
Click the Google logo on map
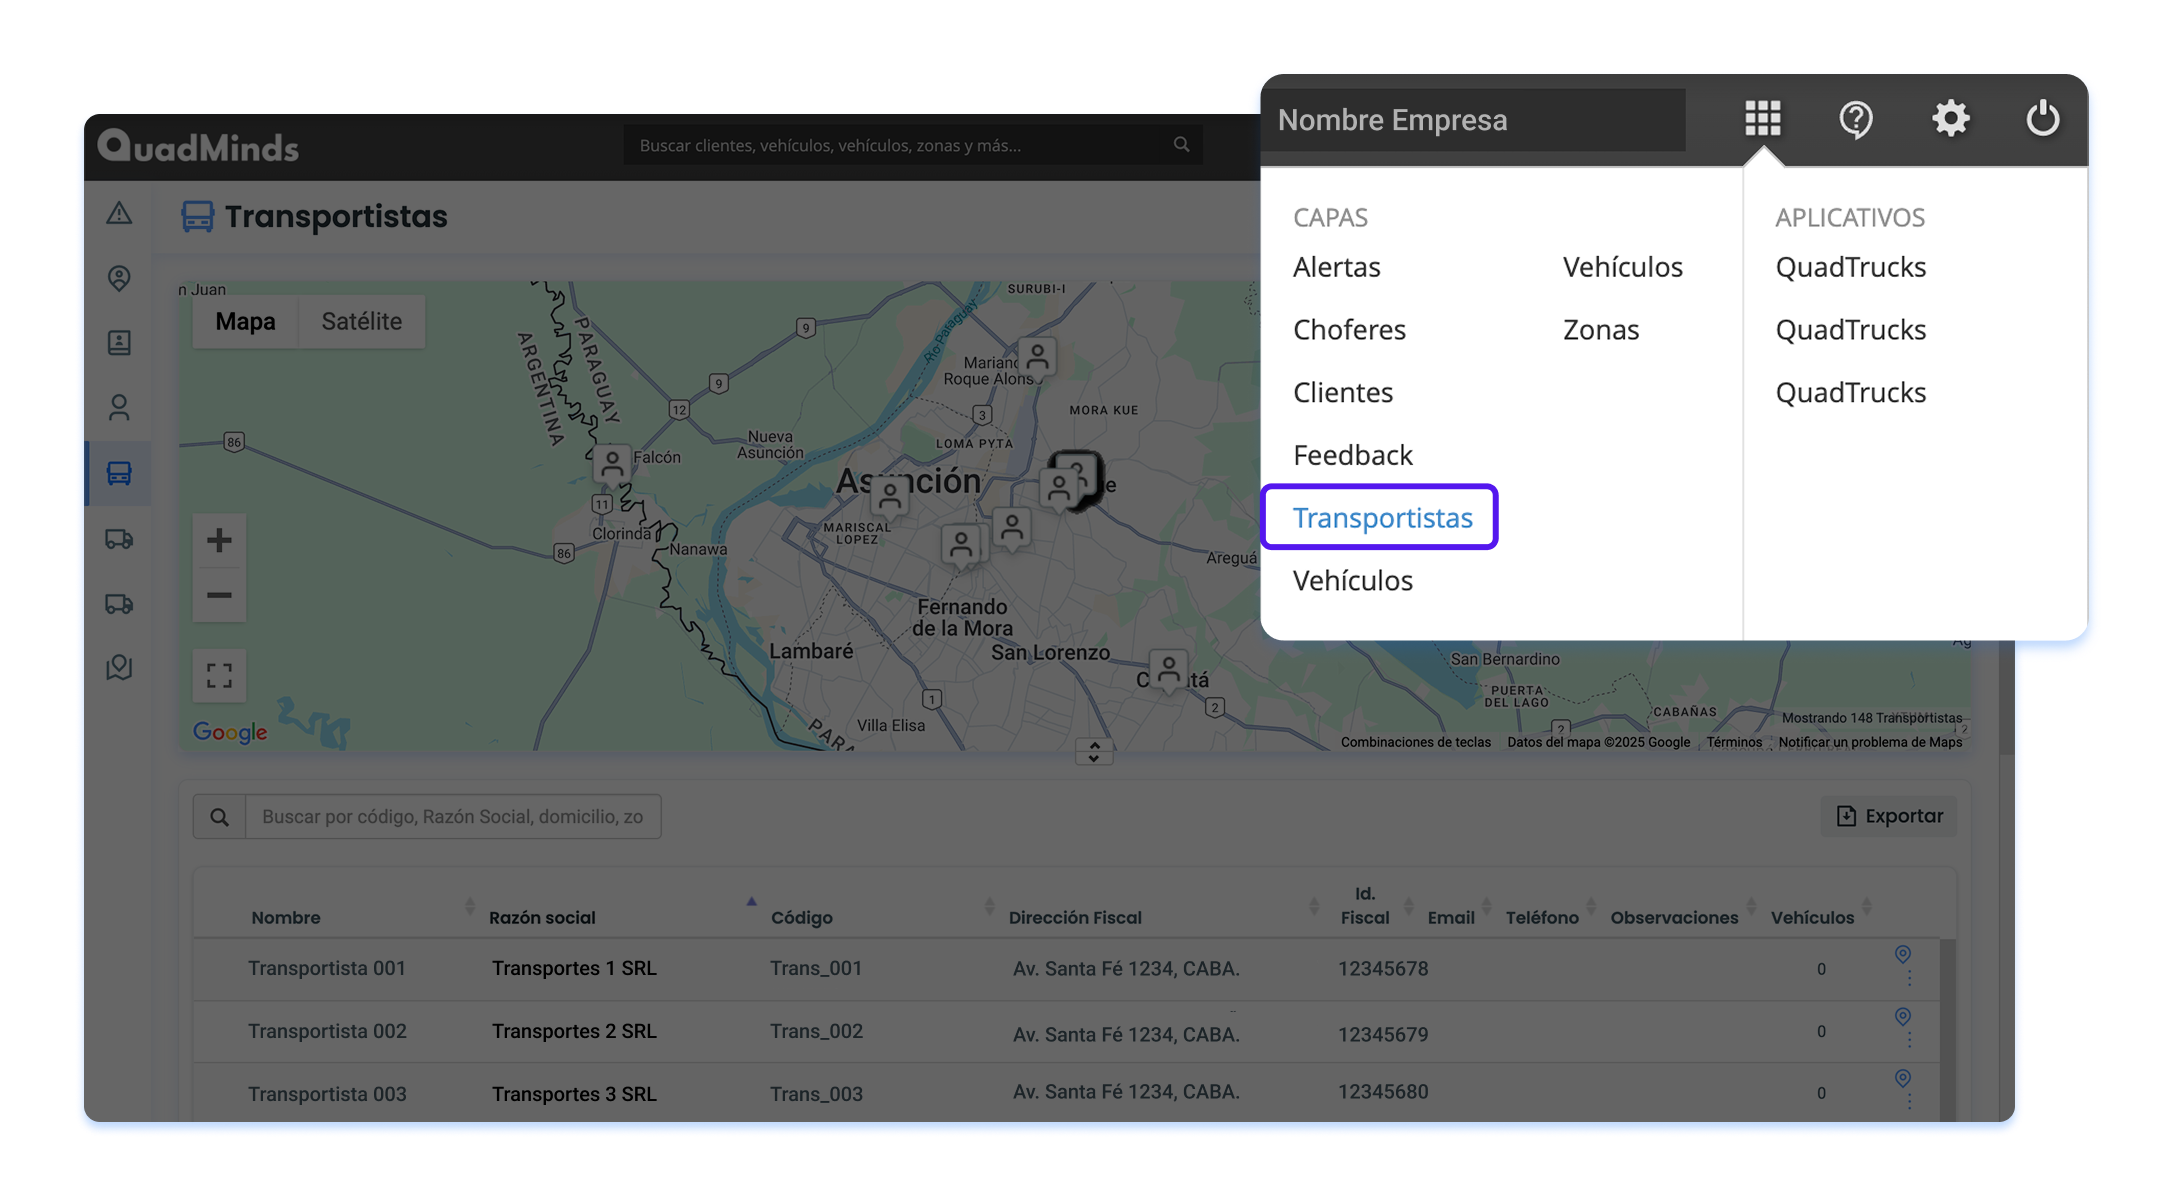pyautogui.click(x=230, y=732)
